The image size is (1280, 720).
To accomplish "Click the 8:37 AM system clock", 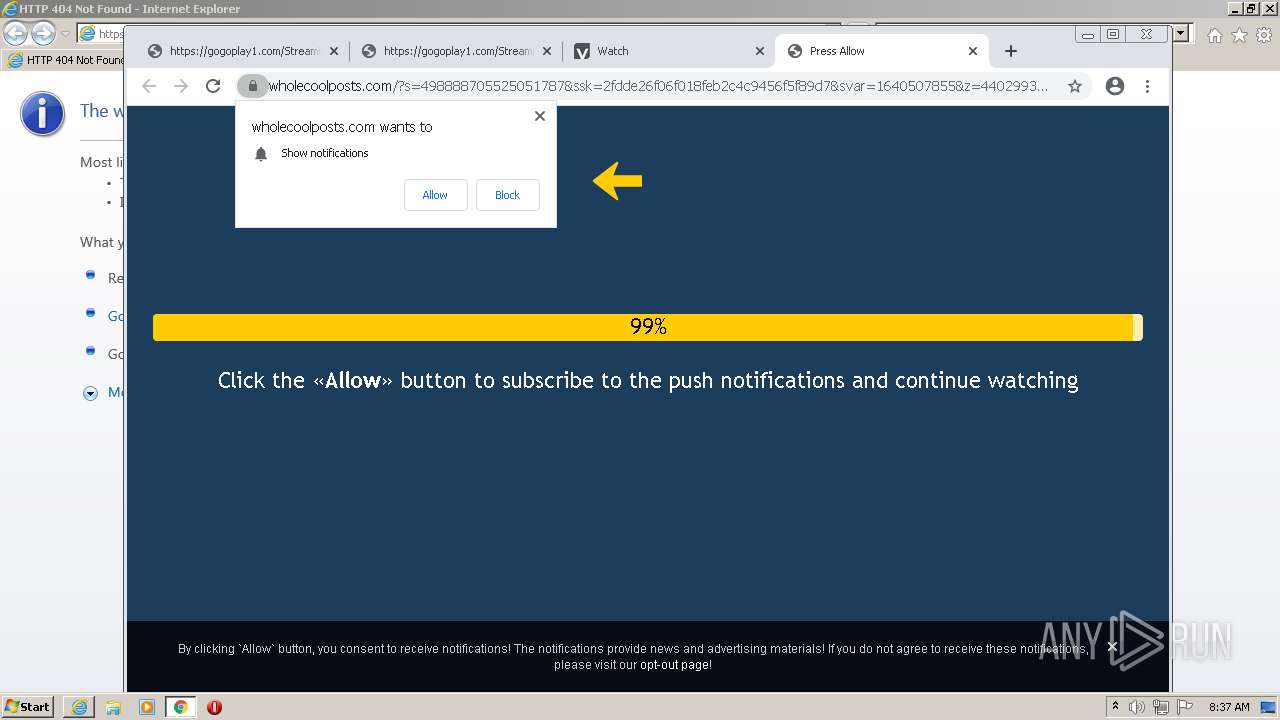I will [x=1229, y=707].
